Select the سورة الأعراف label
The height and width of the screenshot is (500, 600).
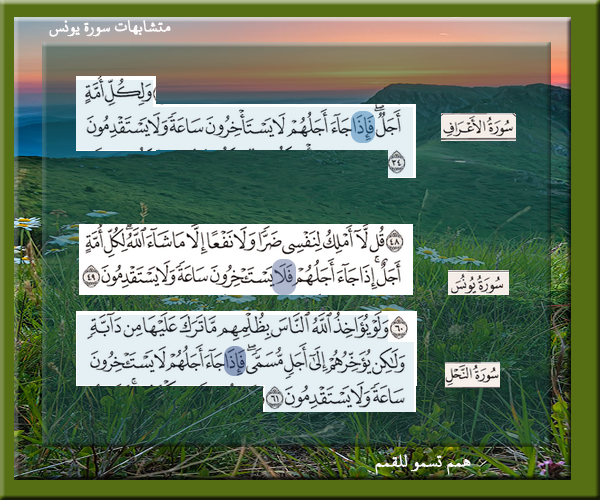pyautogui.click(x=478, y=127)
